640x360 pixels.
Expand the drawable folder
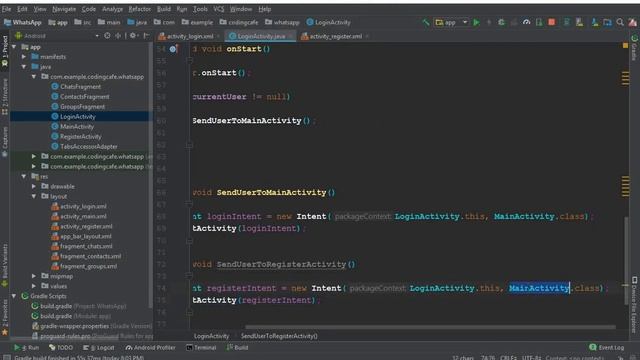(x=34, y=186)
